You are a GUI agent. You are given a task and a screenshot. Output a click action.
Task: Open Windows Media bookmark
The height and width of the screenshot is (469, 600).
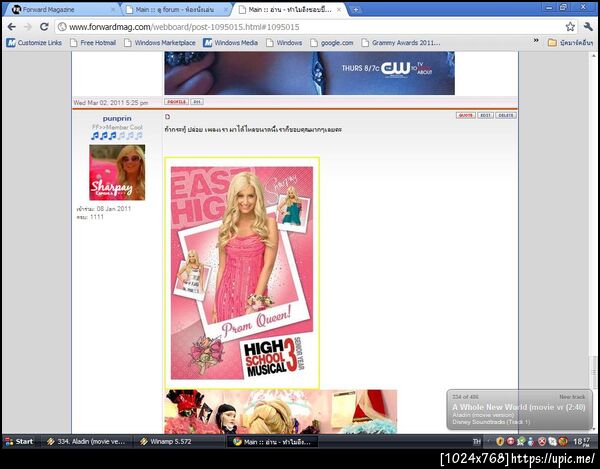tap(230, 43)
